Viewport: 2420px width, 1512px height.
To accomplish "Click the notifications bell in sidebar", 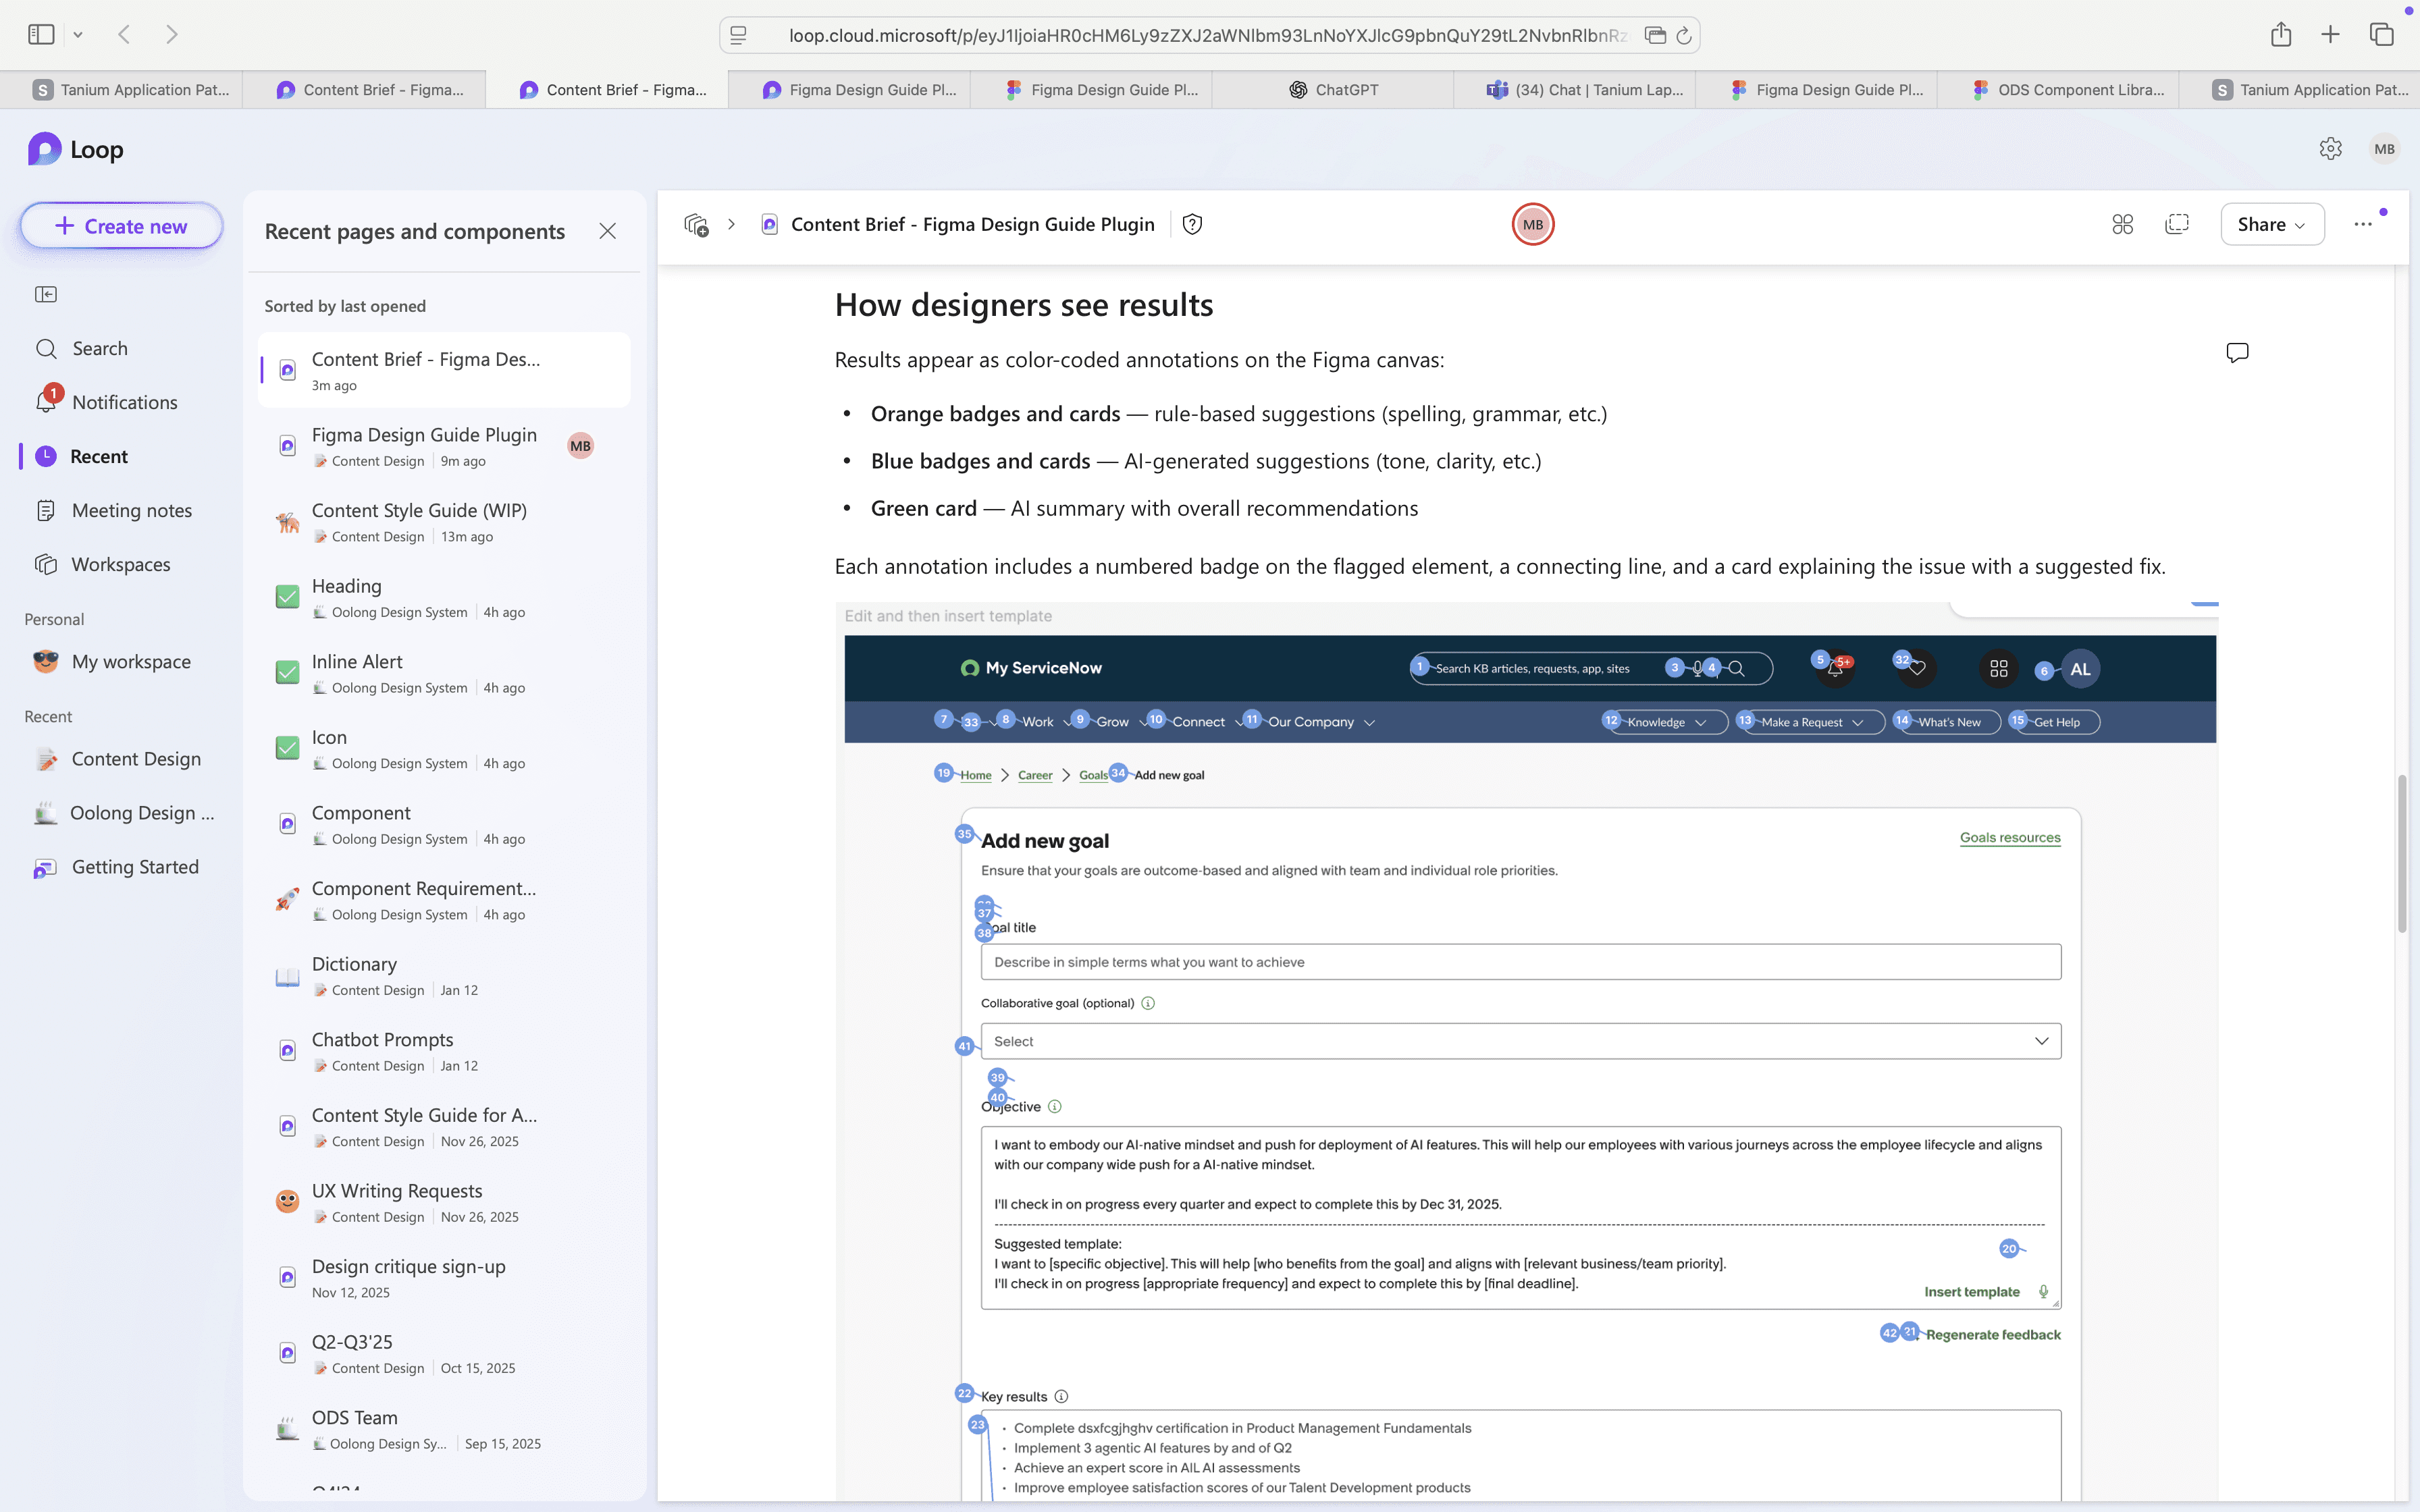I will 46,402.
